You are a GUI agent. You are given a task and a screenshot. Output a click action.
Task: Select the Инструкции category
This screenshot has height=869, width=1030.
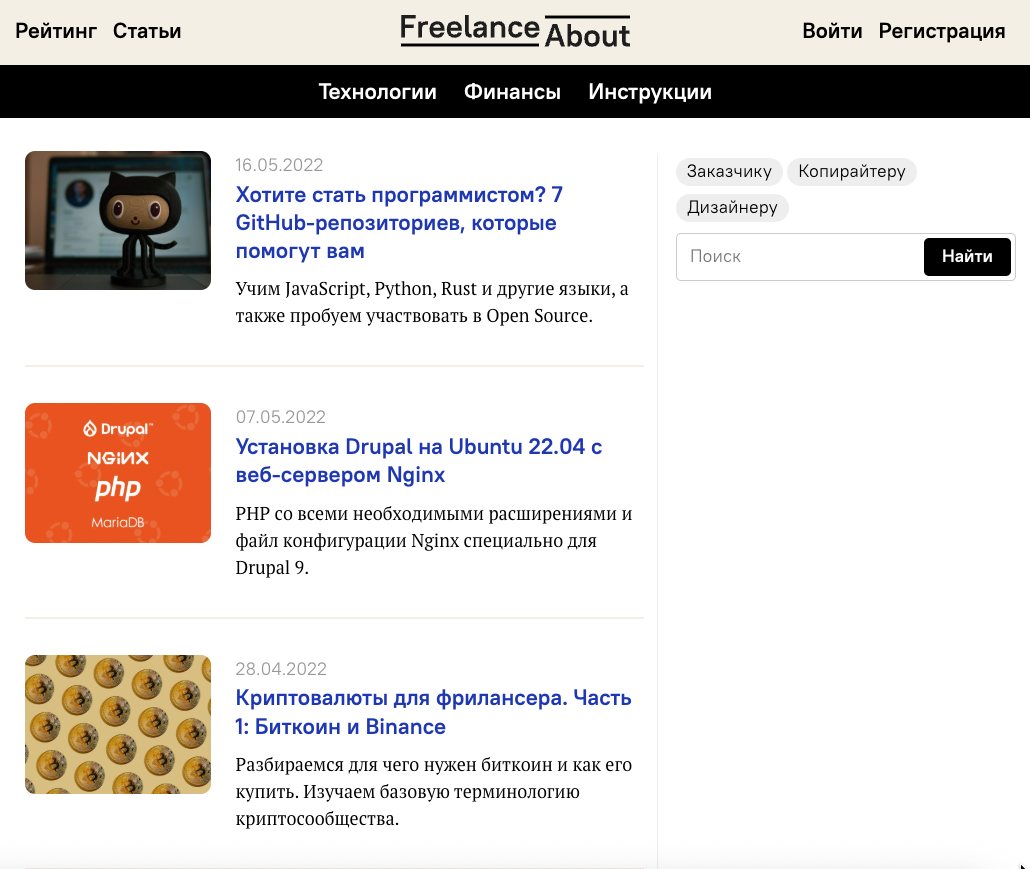point(650,91)
